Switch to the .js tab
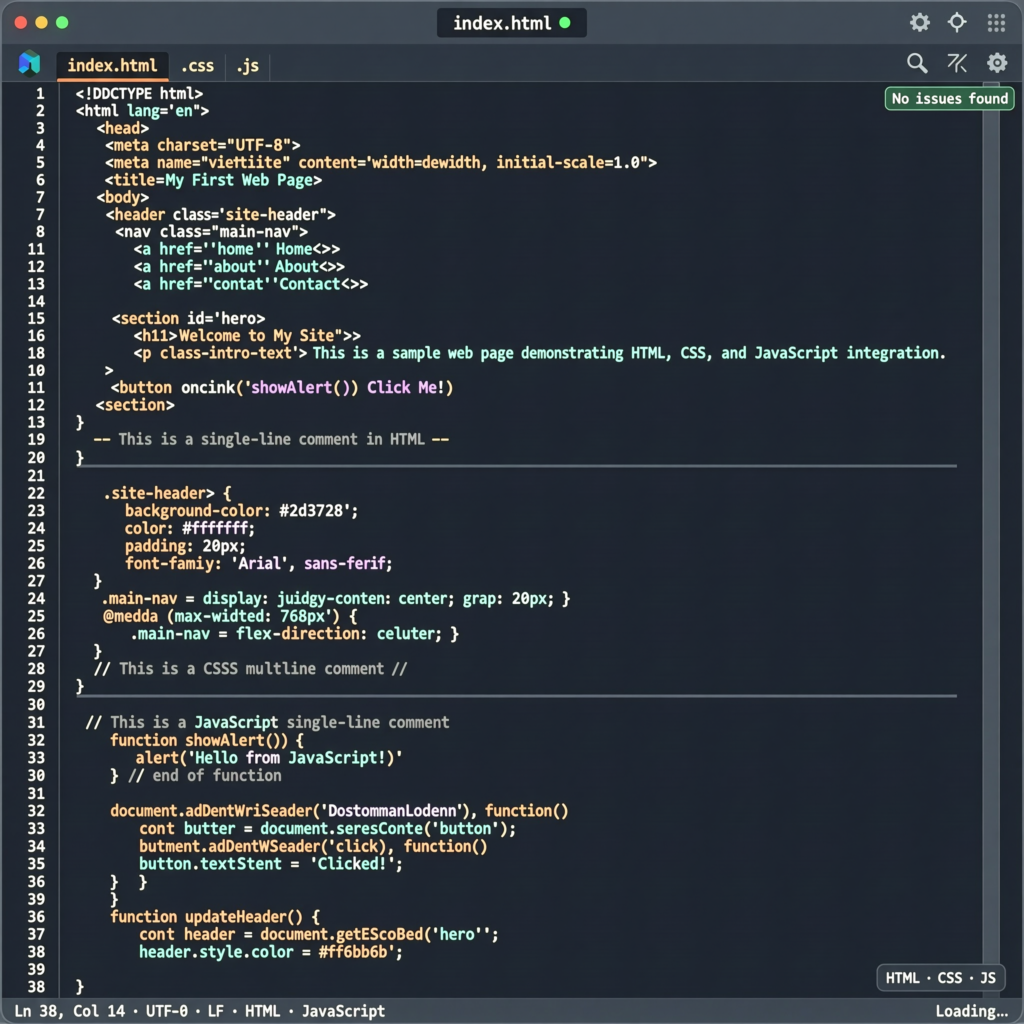This screenshot has width=1024, height=1024. 248,66
